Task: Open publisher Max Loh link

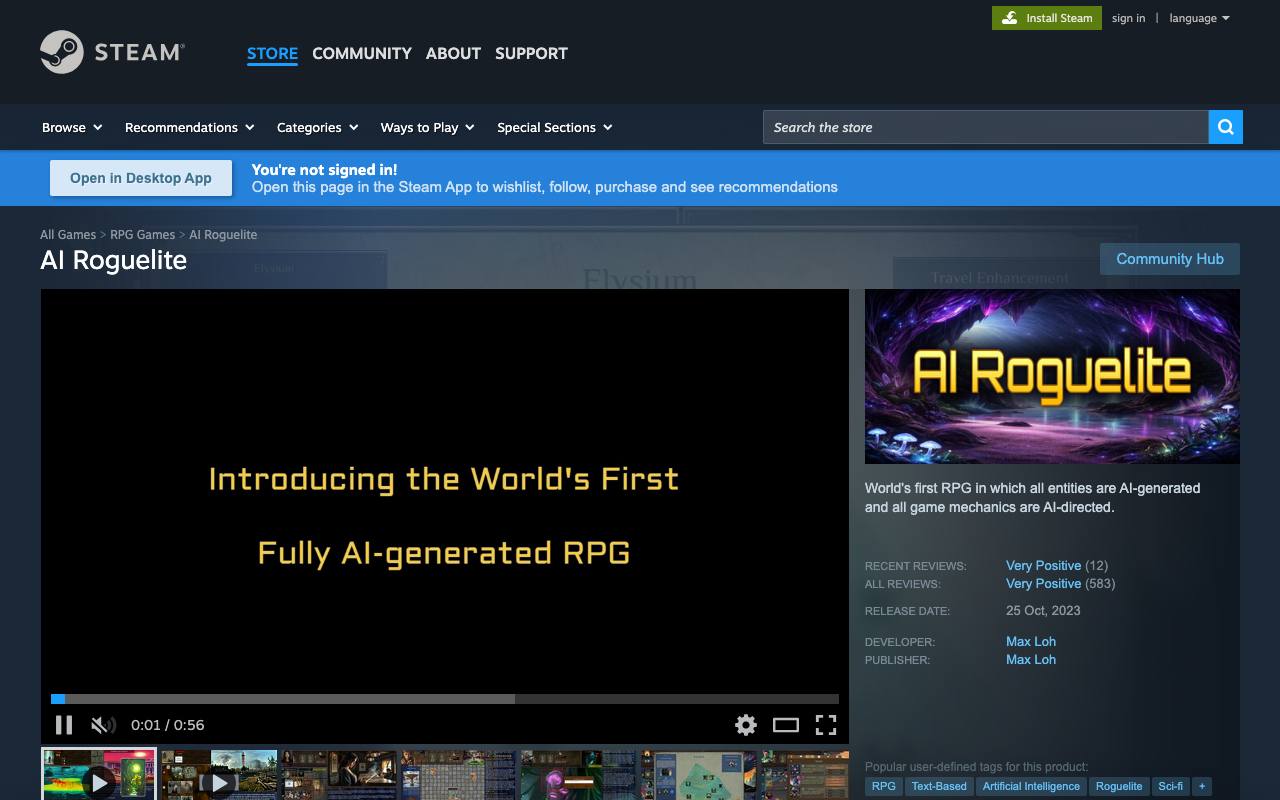Action: [x=1031, y=659]
